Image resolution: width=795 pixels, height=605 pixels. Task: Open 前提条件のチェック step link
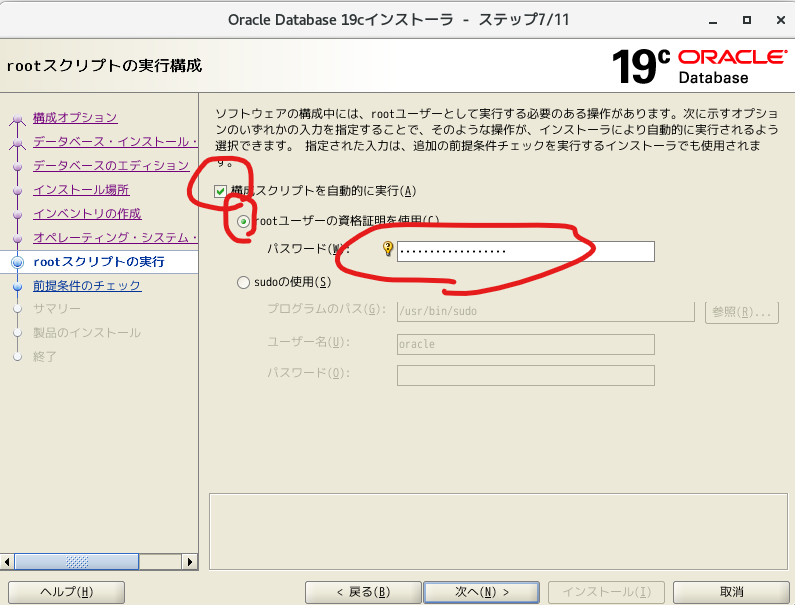point(87,286)
